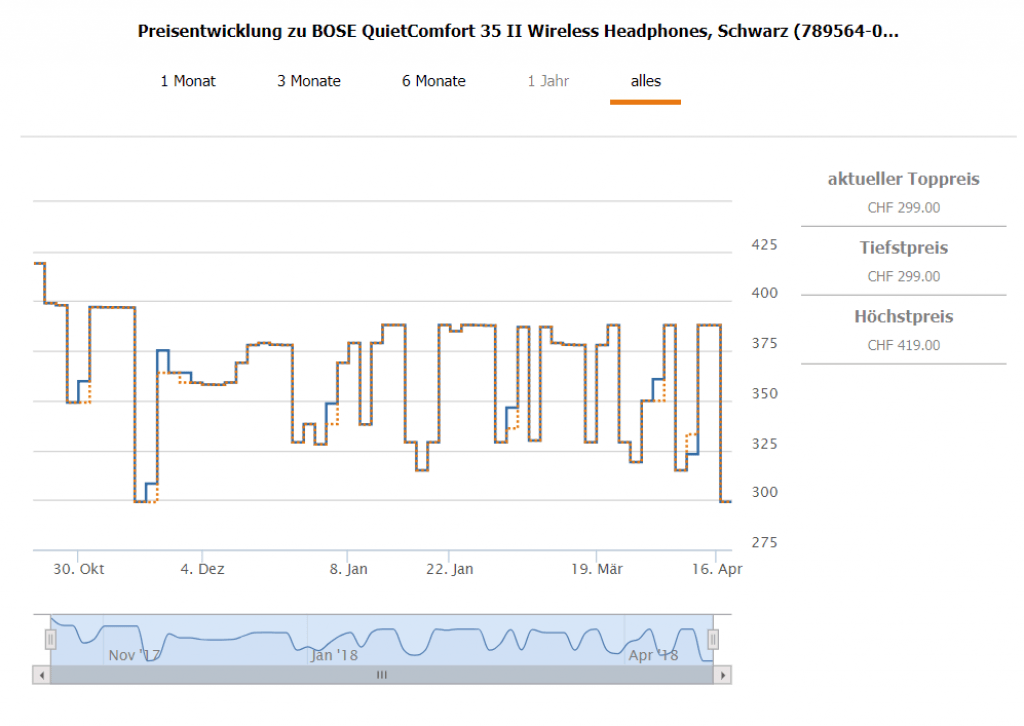Click the 22. Jan date label
This screenshot has width=1024, height=726.
point(449,569)
